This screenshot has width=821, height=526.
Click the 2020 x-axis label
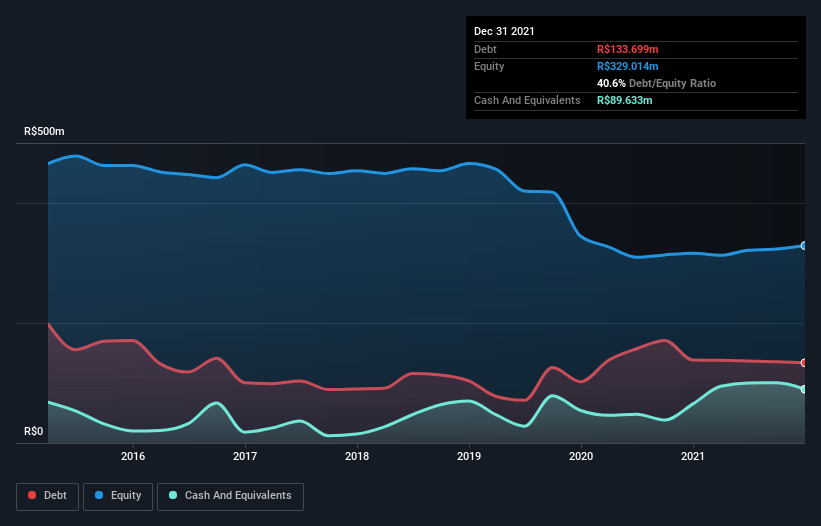pos(581,456)
